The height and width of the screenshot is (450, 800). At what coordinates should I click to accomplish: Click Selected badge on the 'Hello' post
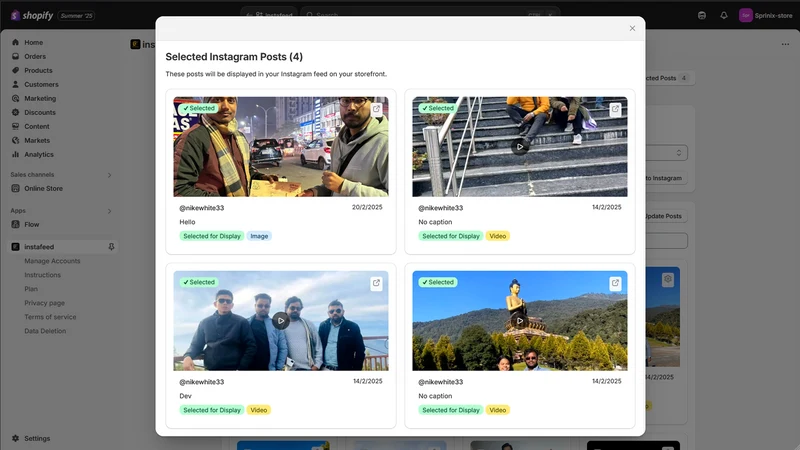click(x=198, y=108)
